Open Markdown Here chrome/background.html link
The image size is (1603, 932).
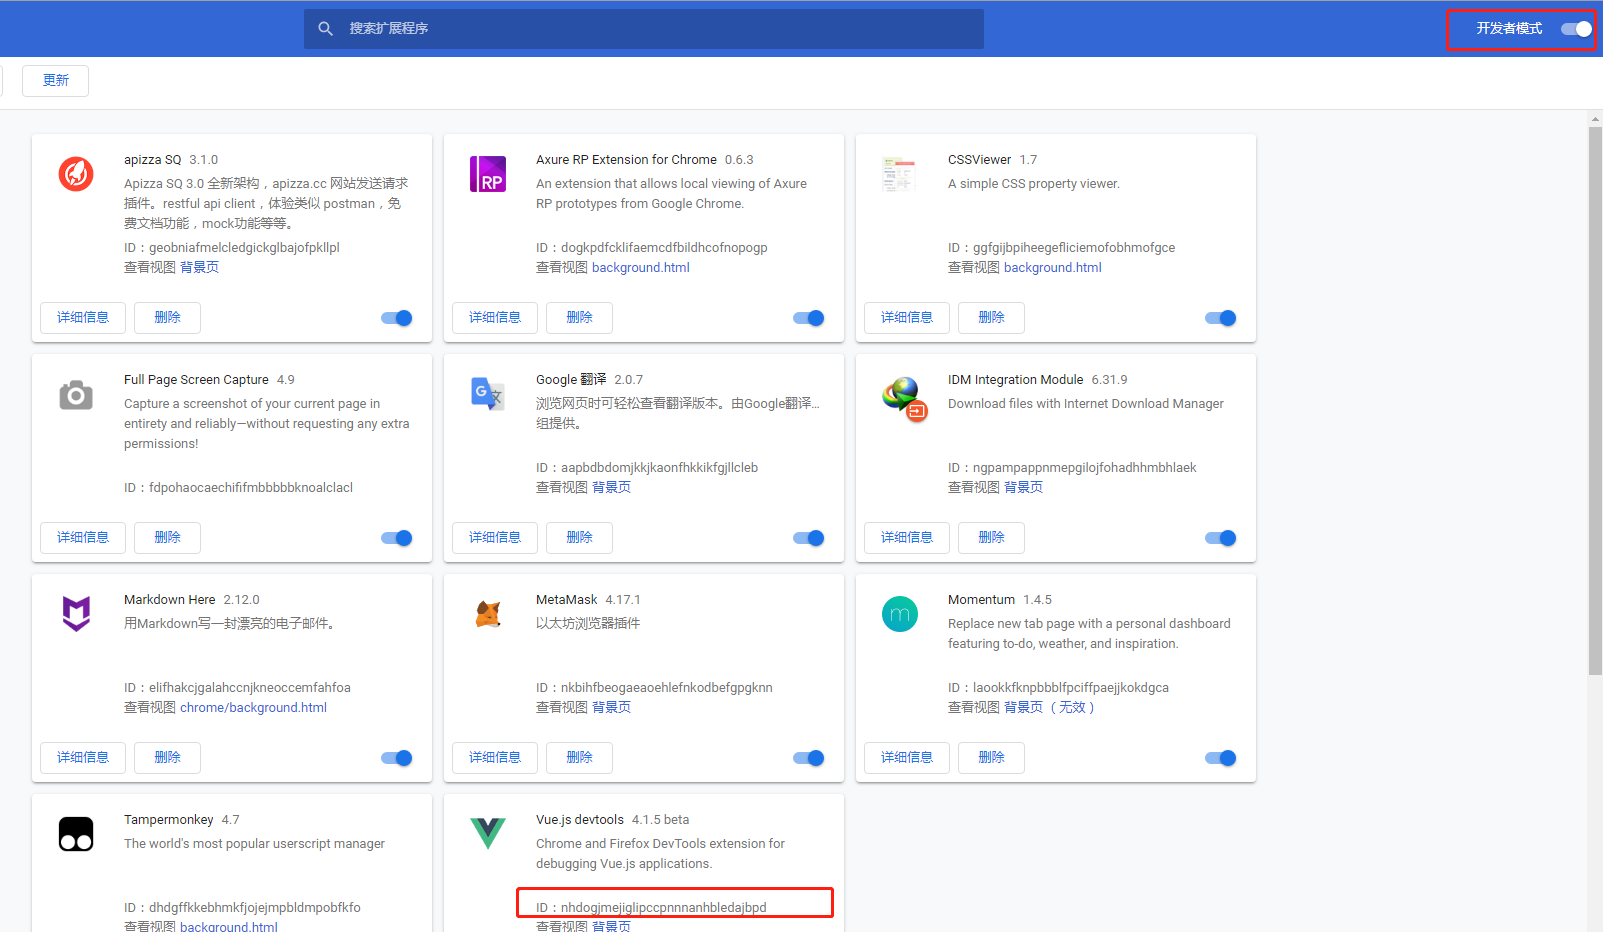click(254, 708)
